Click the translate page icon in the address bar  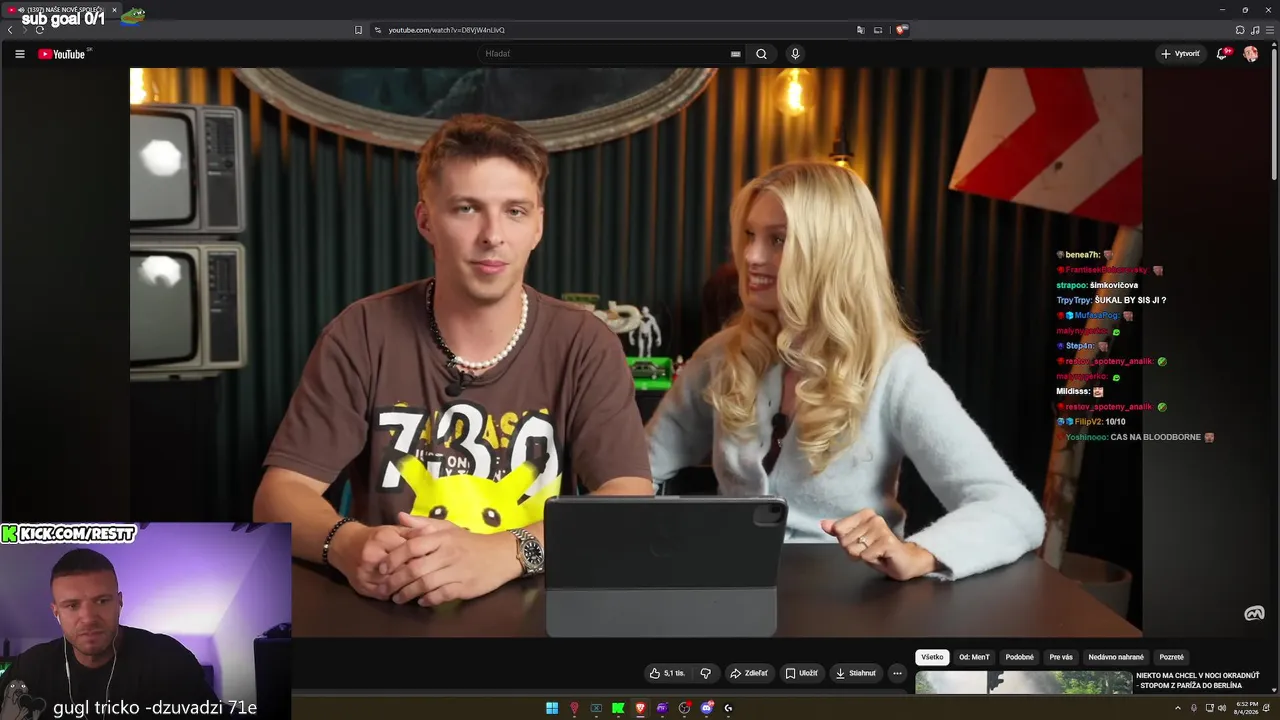[x=860, y=30]
